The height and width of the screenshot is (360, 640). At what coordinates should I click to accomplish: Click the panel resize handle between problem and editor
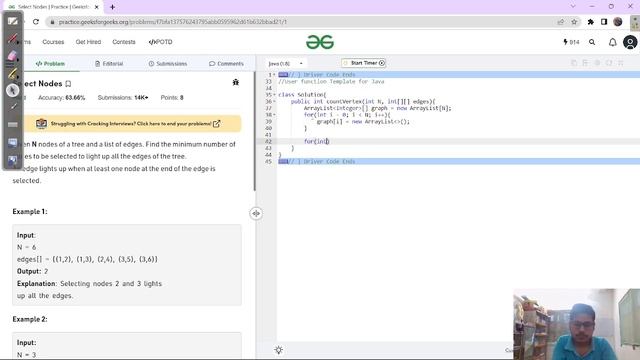256,213
